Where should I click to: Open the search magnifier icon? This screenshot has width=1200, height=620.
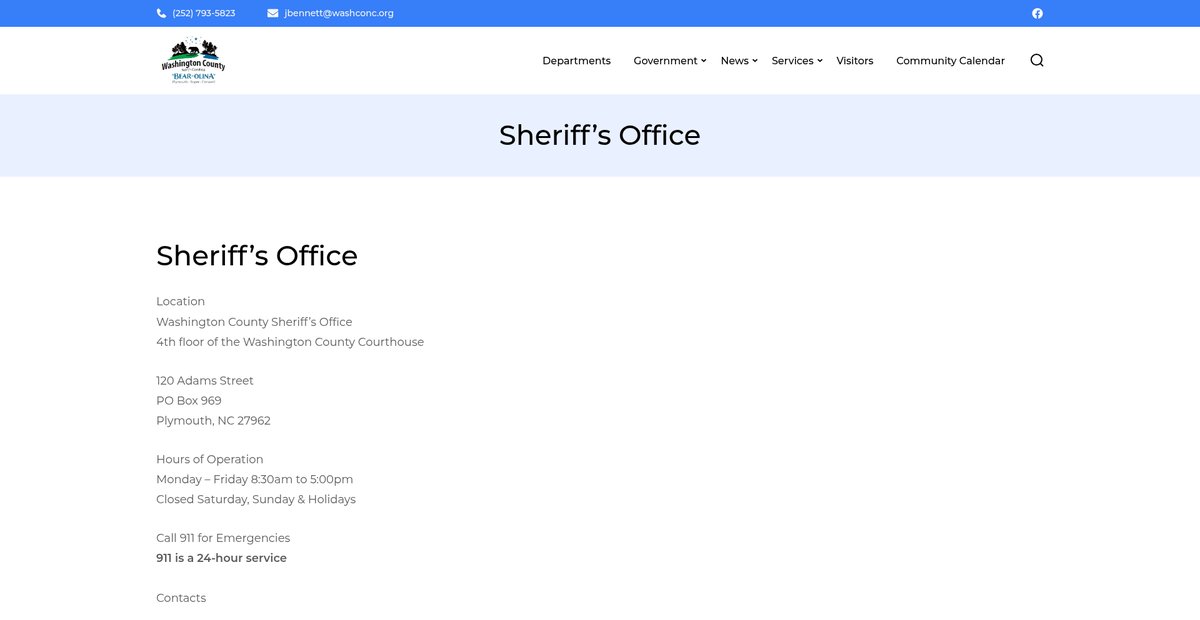[1037, 60]
